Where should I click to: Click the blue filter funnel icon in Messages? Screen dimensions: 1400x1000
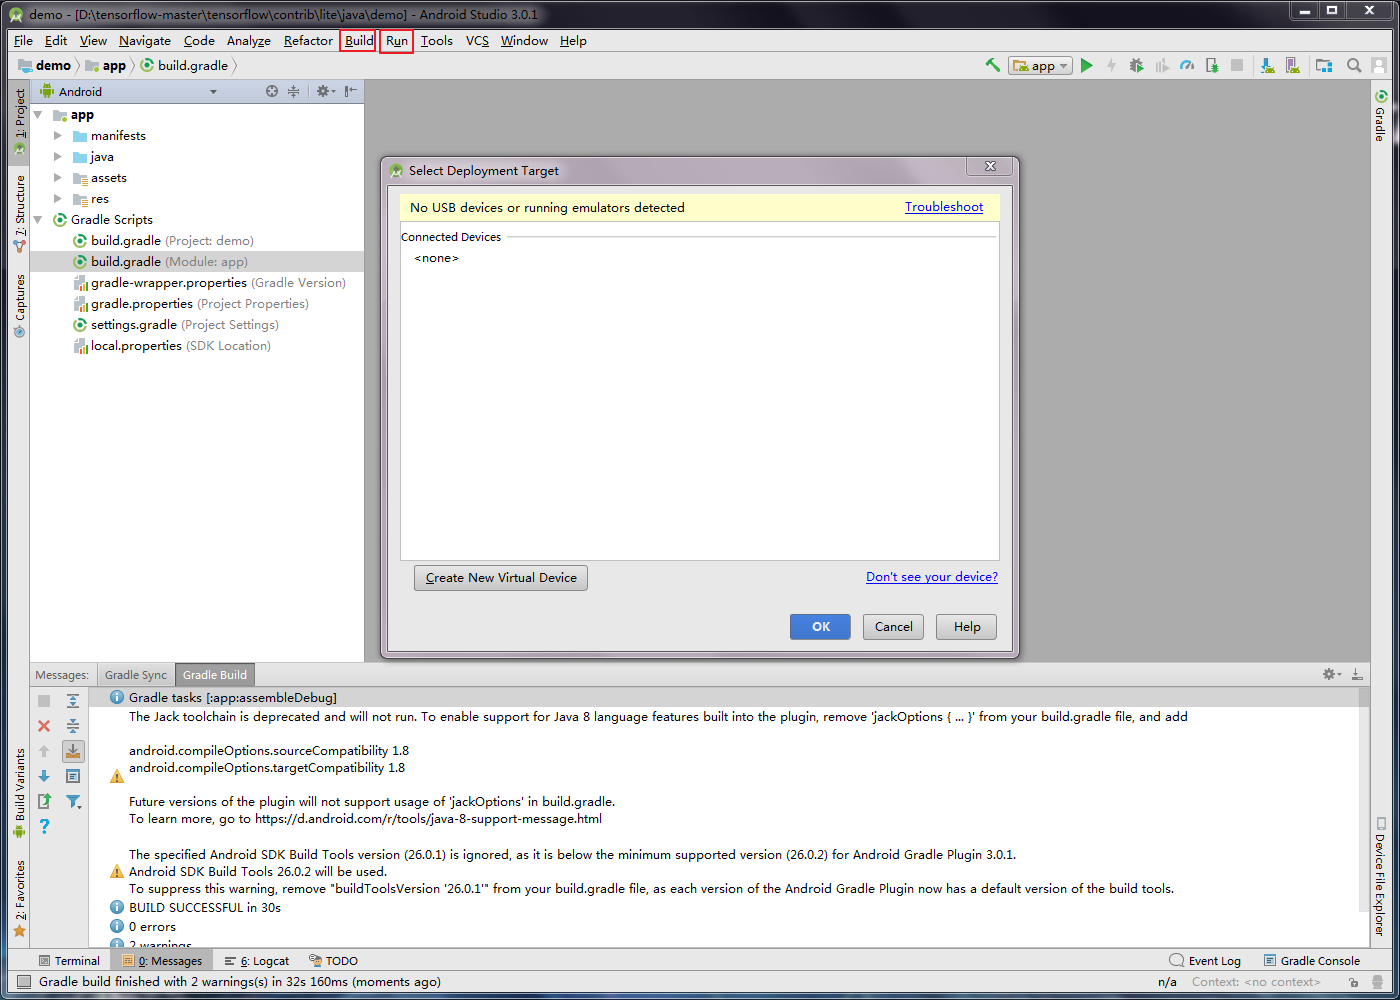point(73,801)
